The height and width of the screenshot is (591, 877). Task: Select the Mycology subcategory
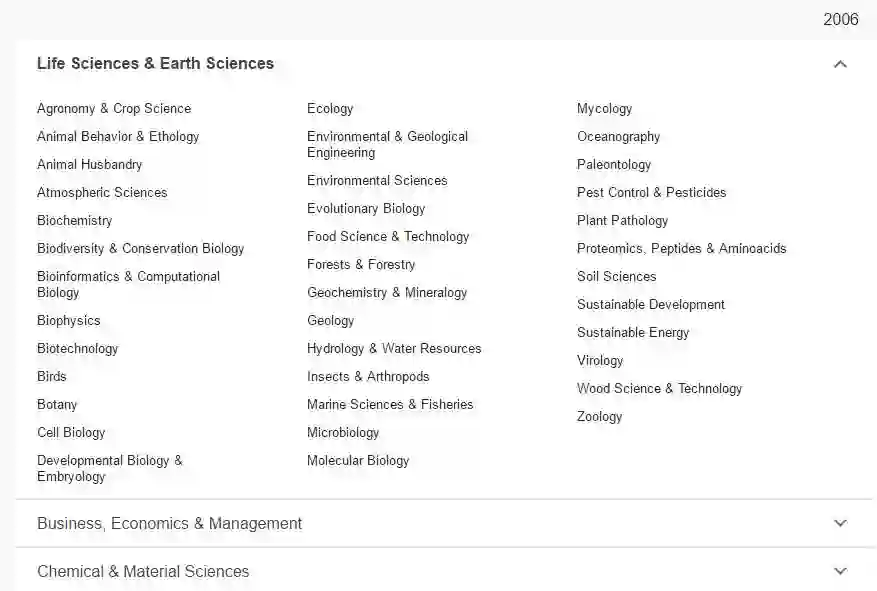(x=604, y=108)
